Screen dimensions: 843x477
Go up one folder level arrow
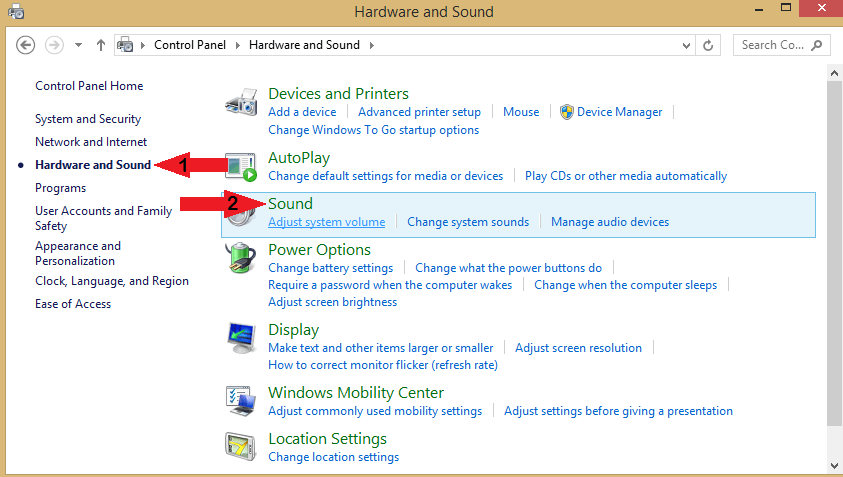101,45
